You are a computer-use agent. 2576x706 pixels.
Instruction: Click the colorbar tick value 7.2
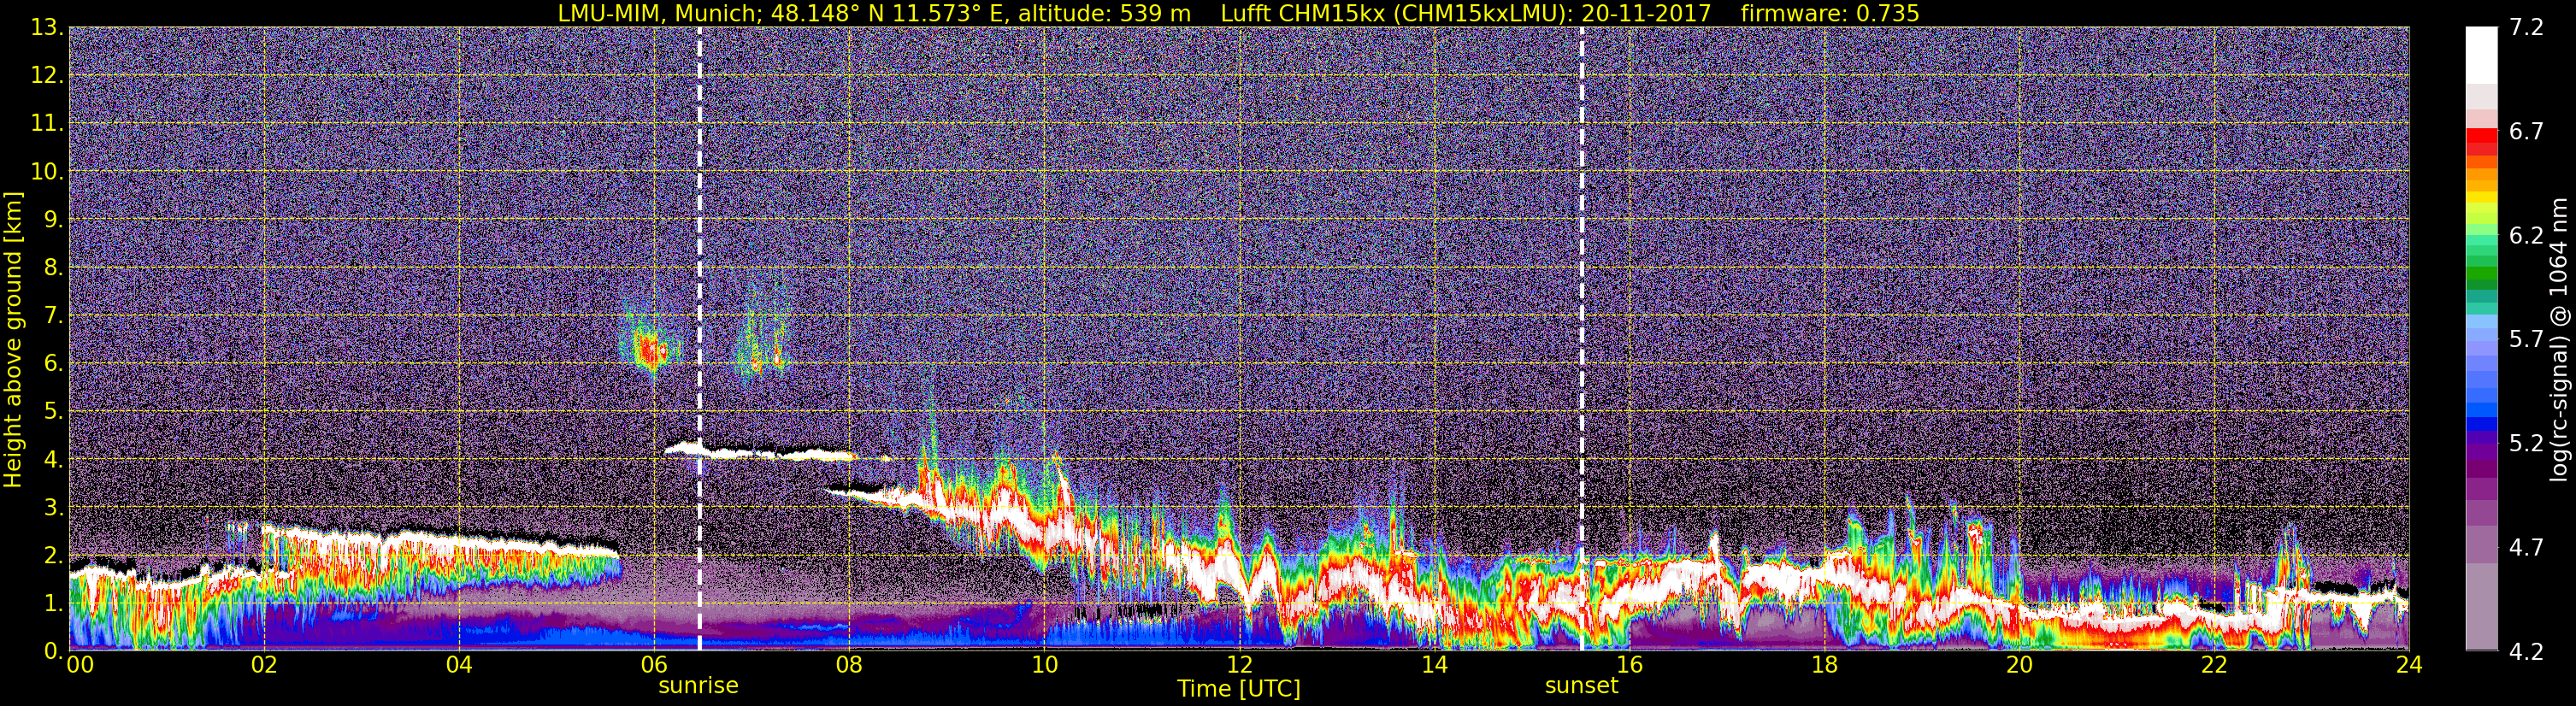pyautogui.click(x=2526, y=28)
